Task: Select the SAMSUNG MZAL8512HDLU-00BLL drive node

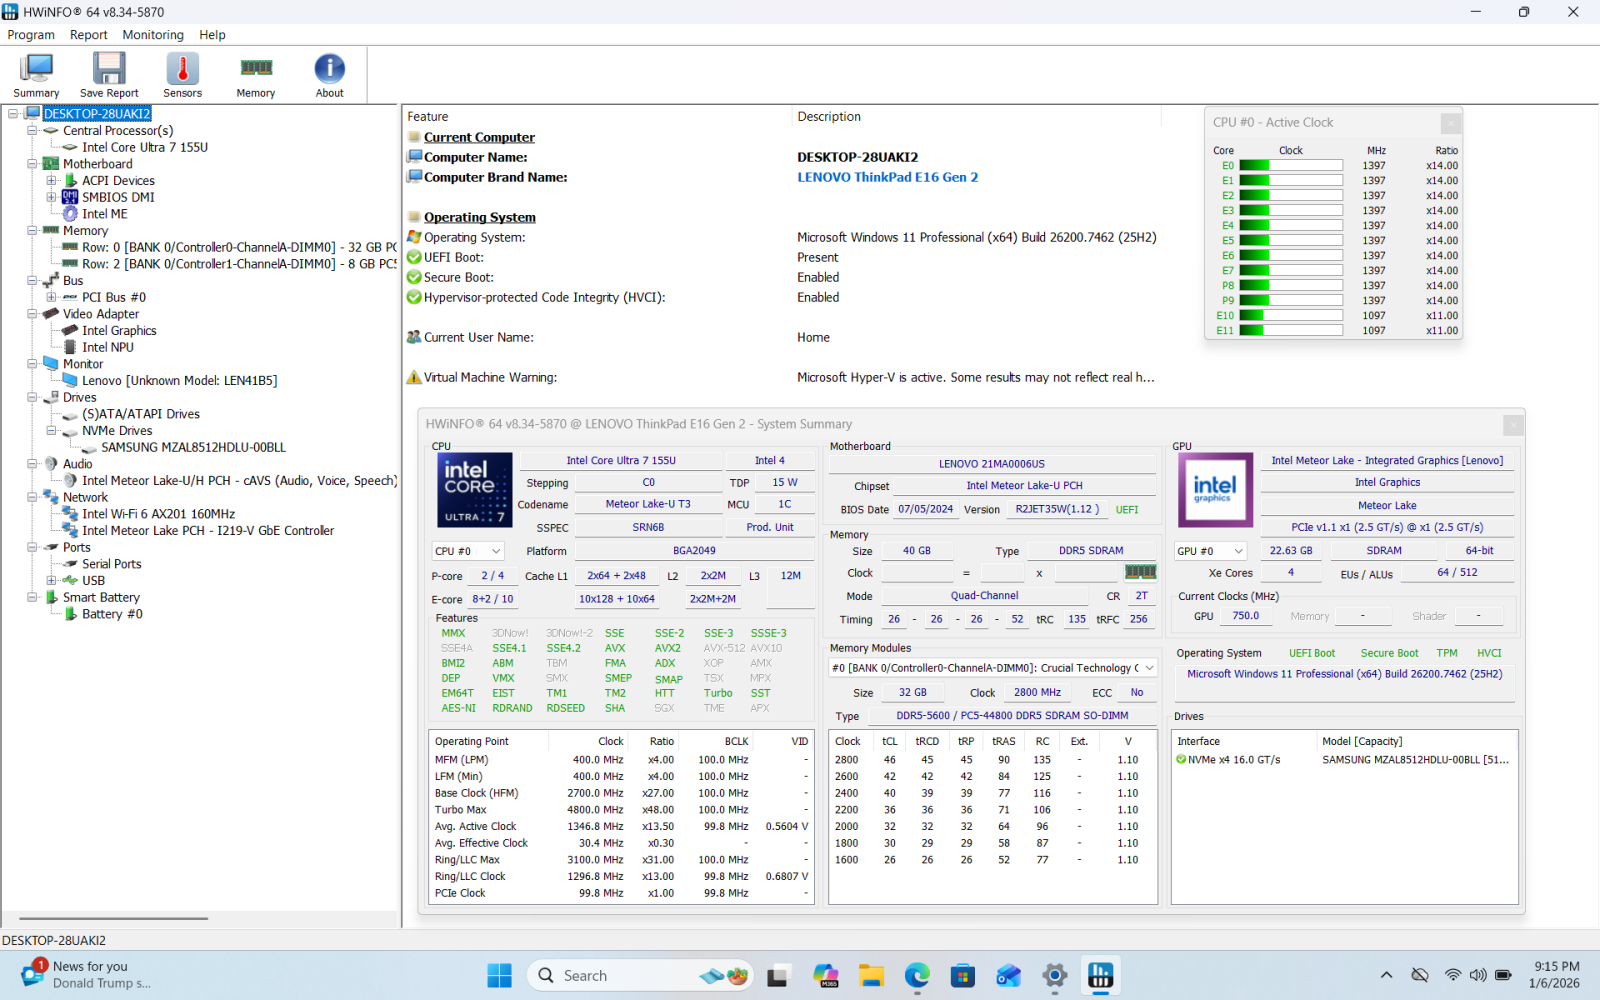Action: pos(193,447)
